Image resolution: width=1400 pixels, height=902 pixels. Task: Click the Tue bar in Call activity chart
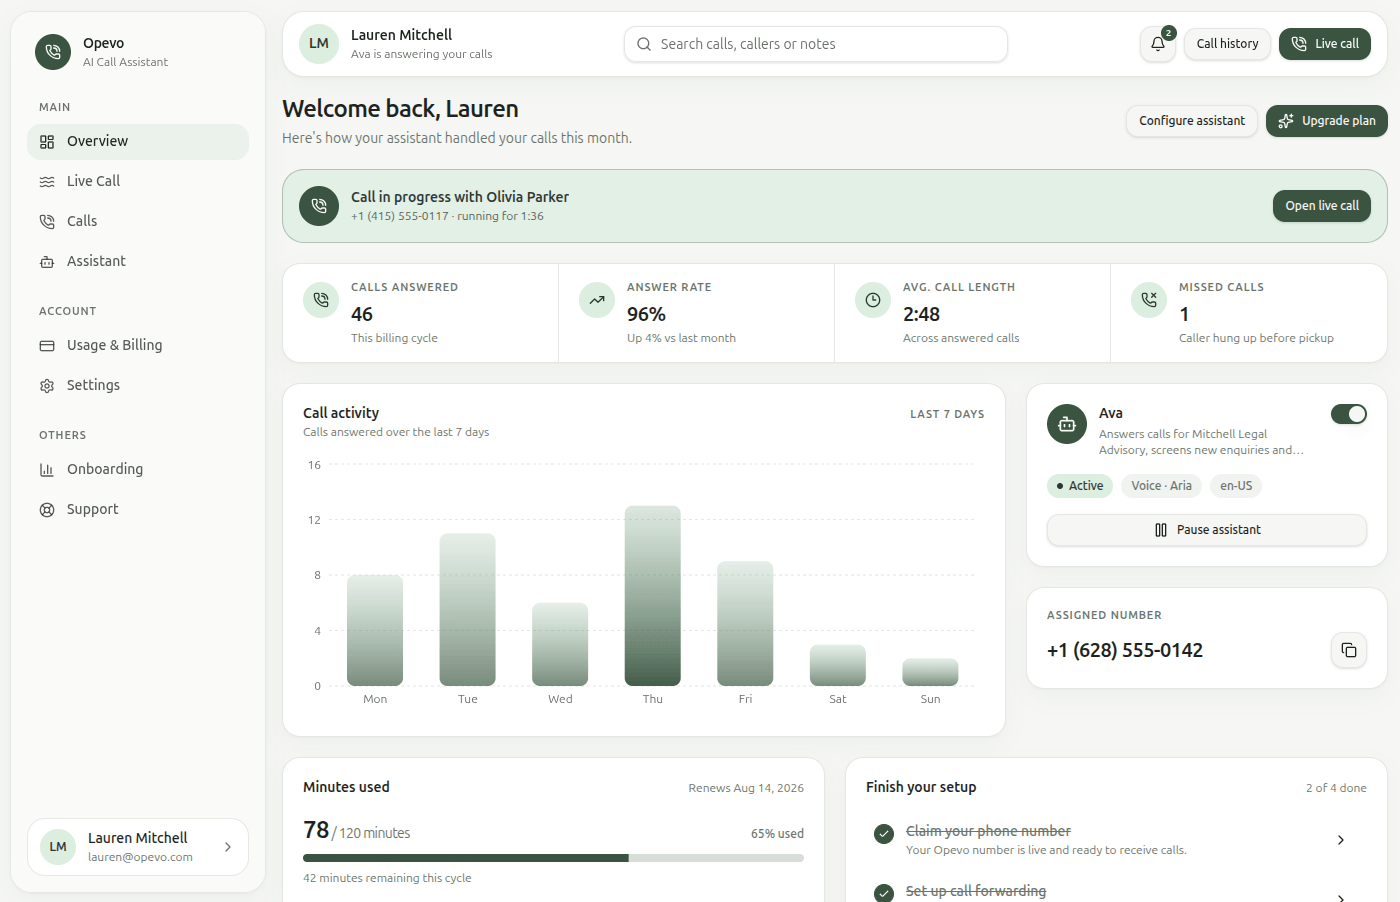[468, 610]
